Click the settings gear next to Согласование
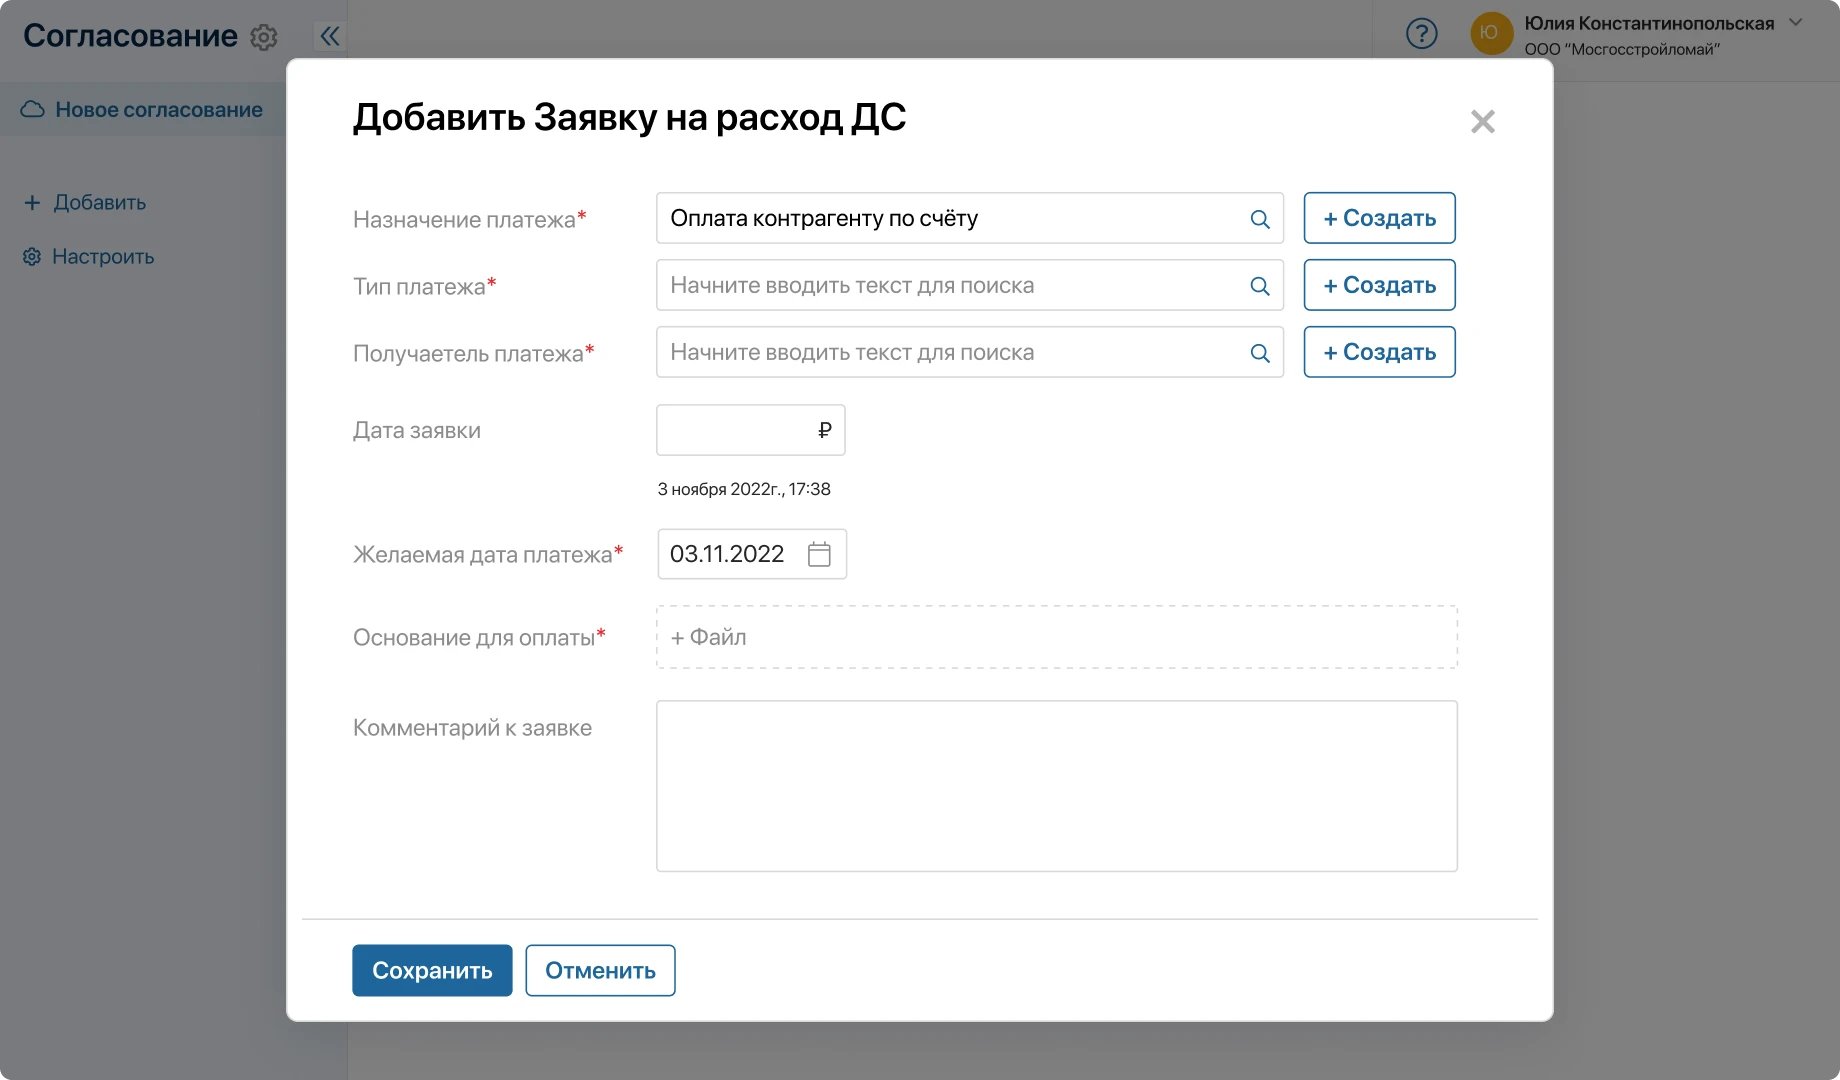 tap(264, 37)
